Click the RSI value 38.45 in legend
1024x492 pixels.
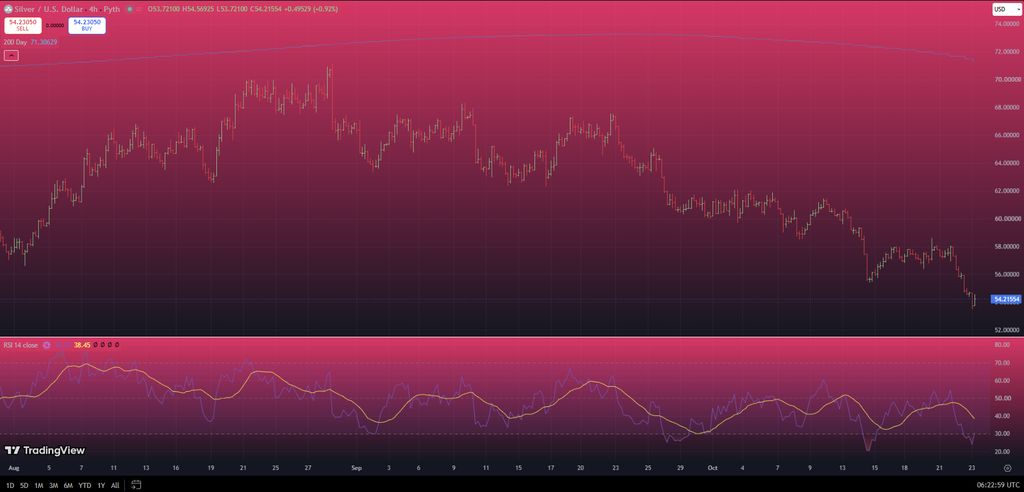82,345
